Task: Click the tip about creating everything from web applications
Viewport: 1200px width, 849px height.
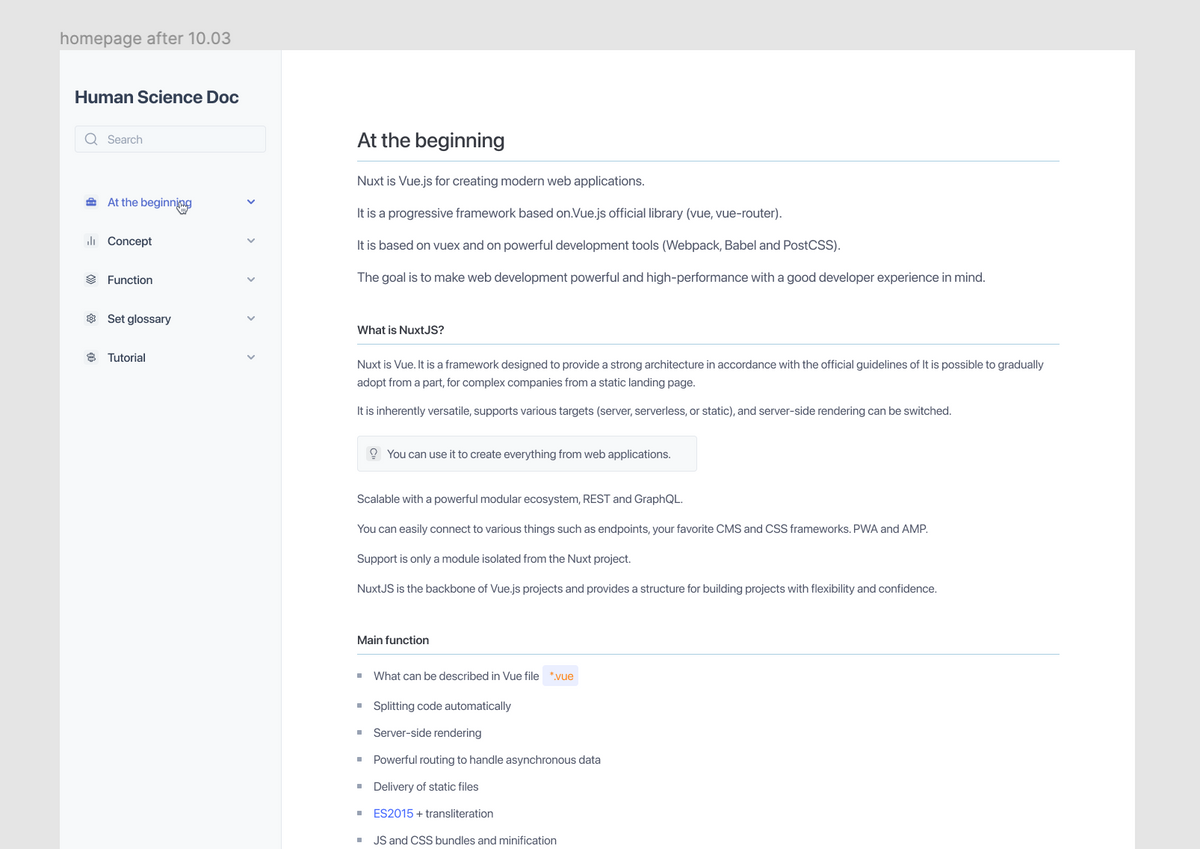Action: pyautogui.click(x=527, y=454)
